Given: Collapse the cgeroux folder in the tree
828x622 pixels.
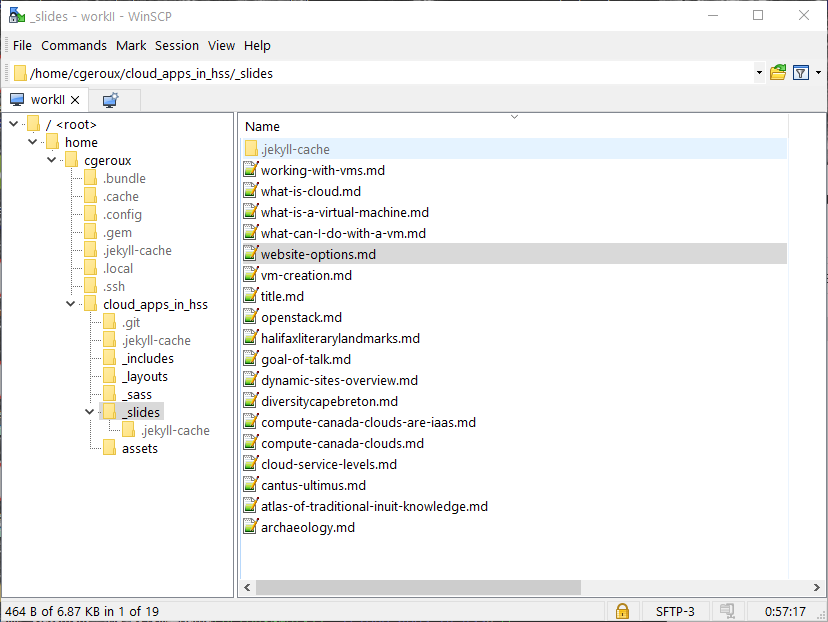Looking at the screenshot, I should [x=52, y=160].
